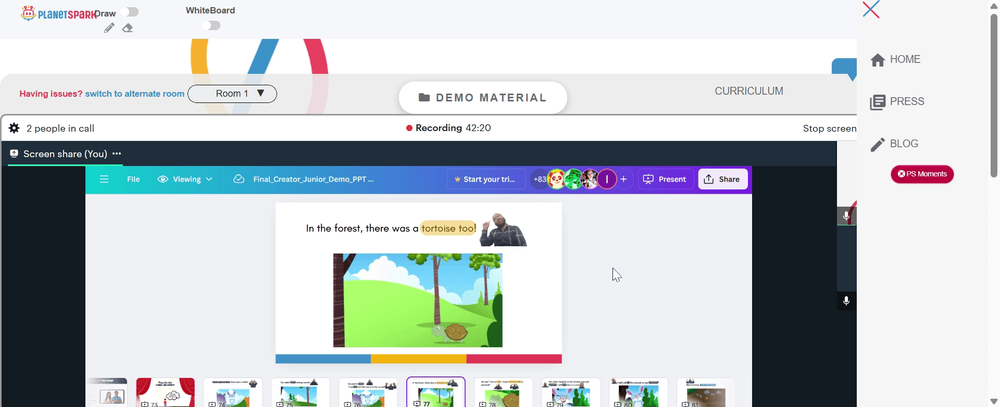Screen dimensions: 1000x407
Task: Open the PRESS menu item
Action: point(907,101)
